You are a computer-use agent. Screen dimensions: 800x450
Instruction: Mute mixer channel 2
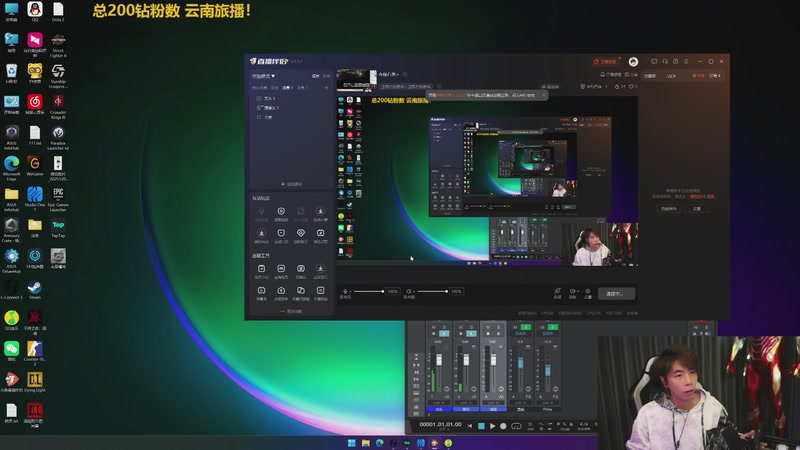461,327
